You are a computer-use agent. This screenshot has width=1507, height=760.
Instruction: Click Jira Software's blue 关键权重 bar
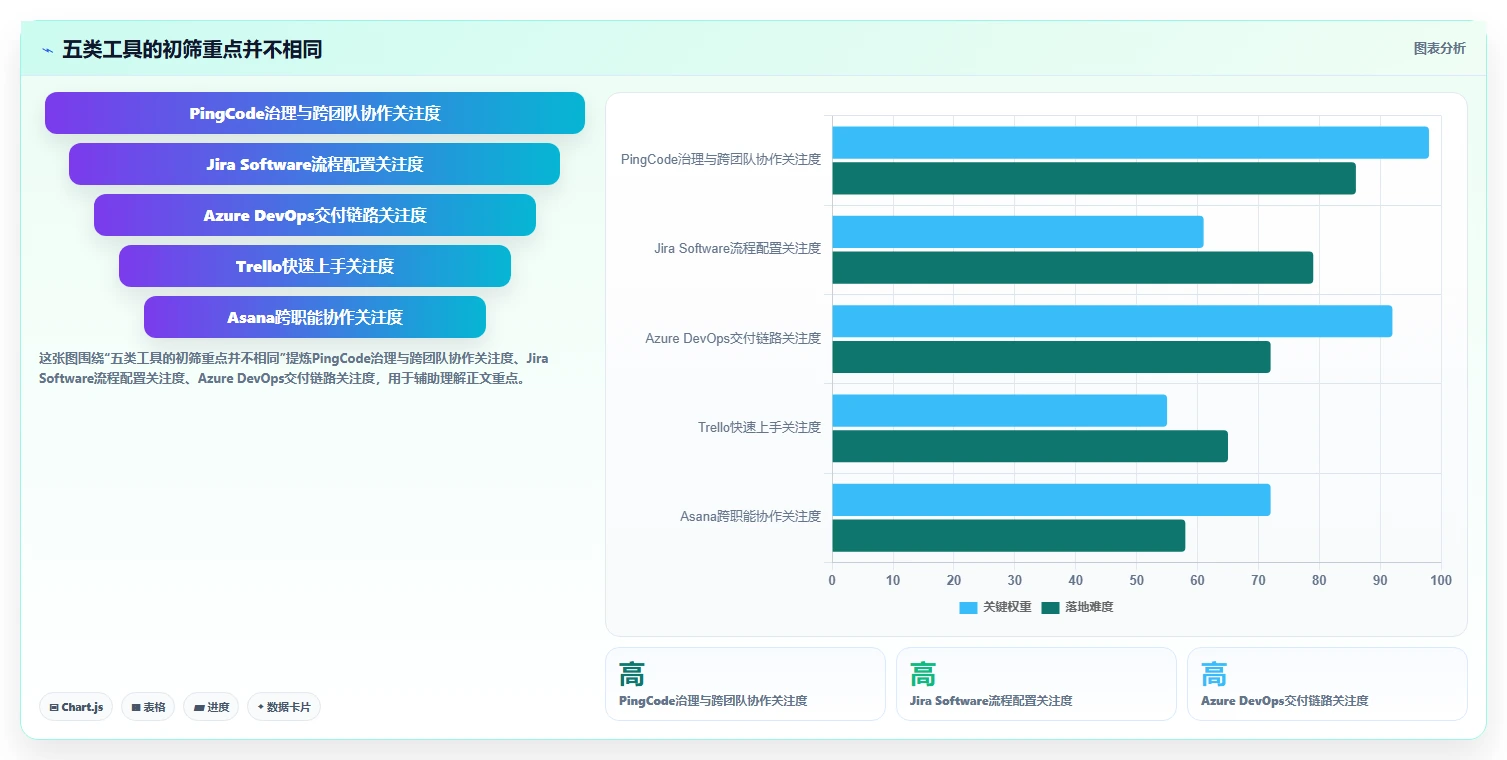pyautogui.click(x=1017, y=232)
